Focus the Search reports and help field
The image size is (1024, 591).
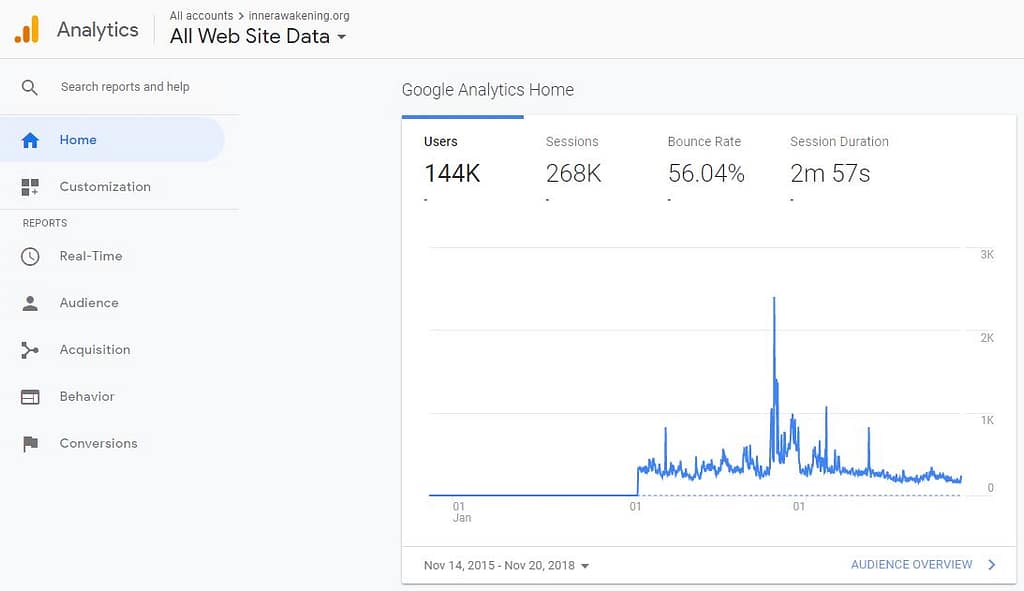tap(125, 87)
